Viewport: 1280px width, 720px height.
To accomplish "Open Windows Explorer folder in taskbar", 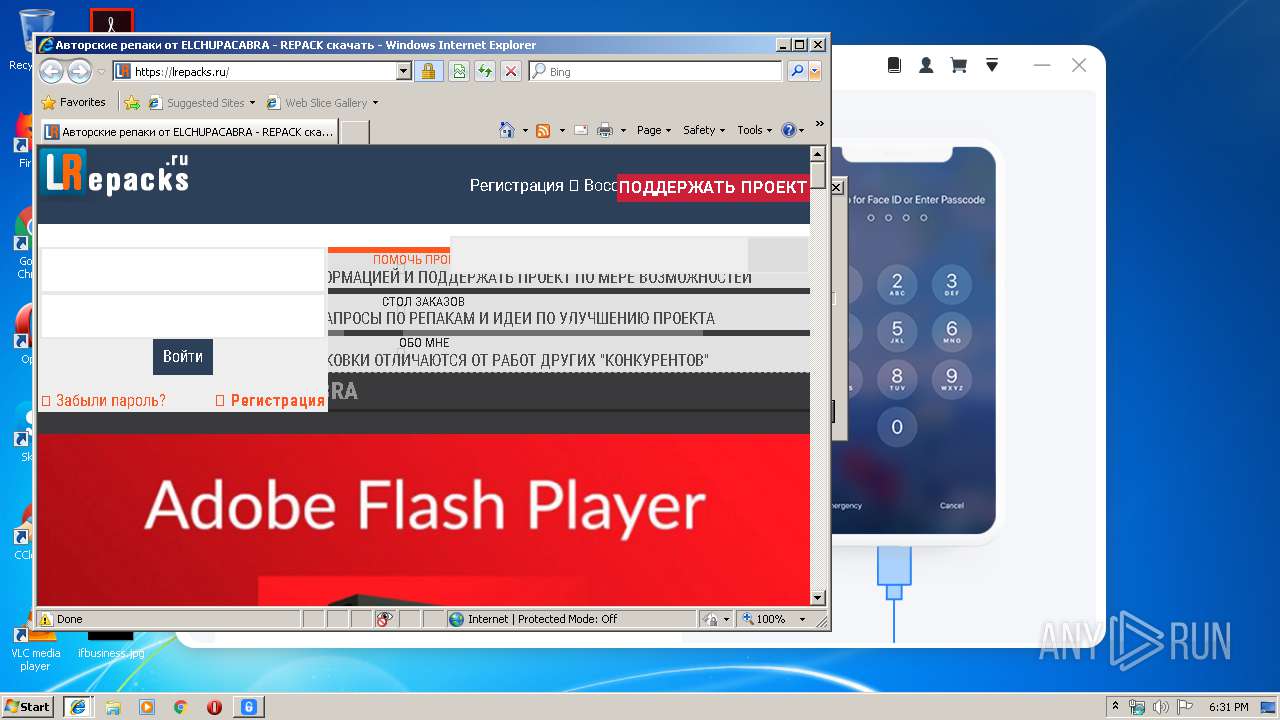I will point(113,707).
